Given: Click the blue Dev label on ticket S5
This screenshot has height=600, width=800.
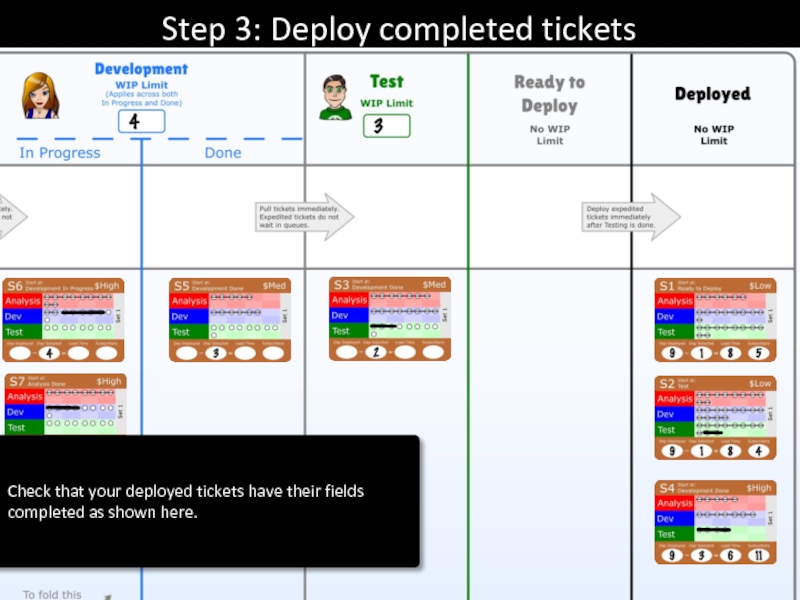Looking at the screenshot, I should pyautogui.click(x=189, y=316).
